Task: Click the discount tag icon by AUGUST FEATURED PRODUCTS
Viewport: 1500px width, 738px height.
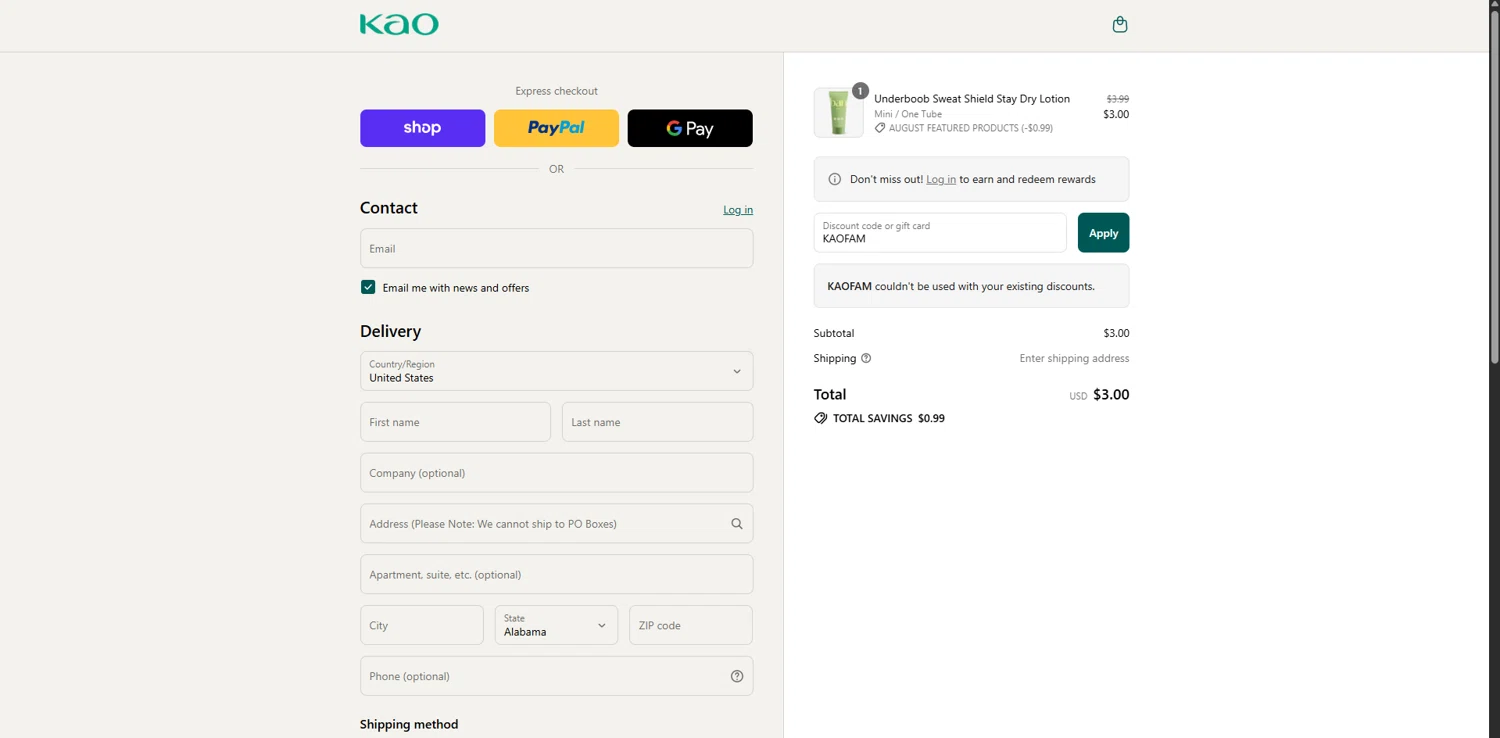Action: (880, 128)
